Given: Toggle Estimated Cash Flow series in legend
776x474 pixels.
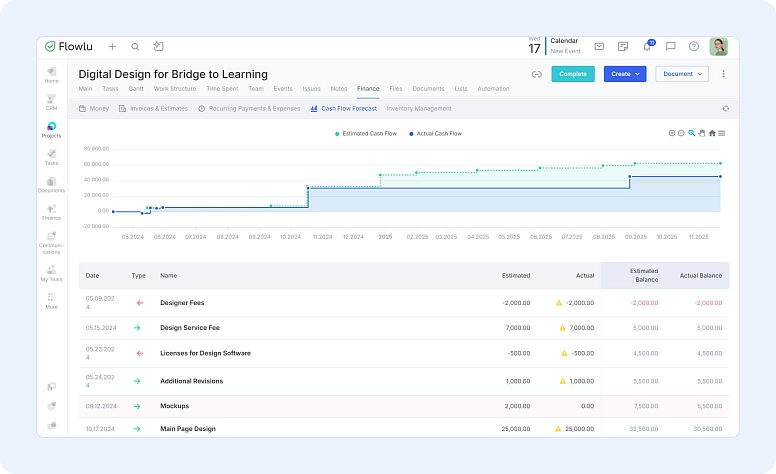Looking at the screenshot, I should [366, 133].
